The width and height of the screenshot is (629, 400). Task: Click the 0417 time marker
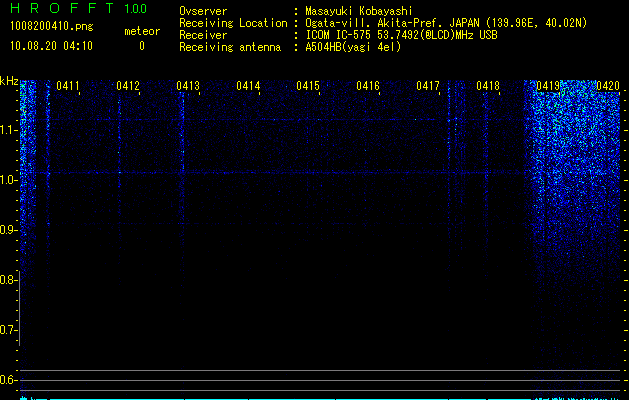pos(428,86)
